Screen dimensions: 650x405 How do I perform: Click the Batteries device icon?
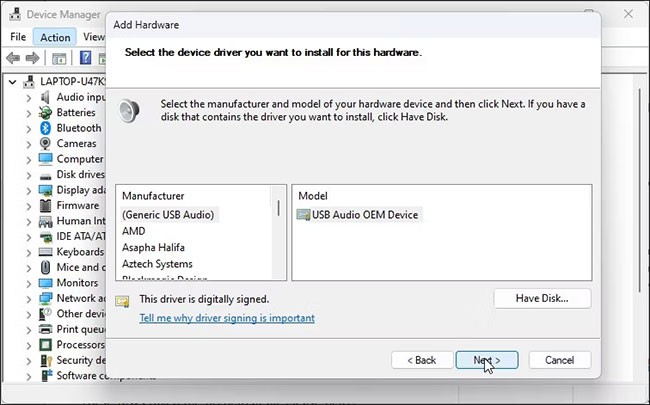[x=46, y=113]
